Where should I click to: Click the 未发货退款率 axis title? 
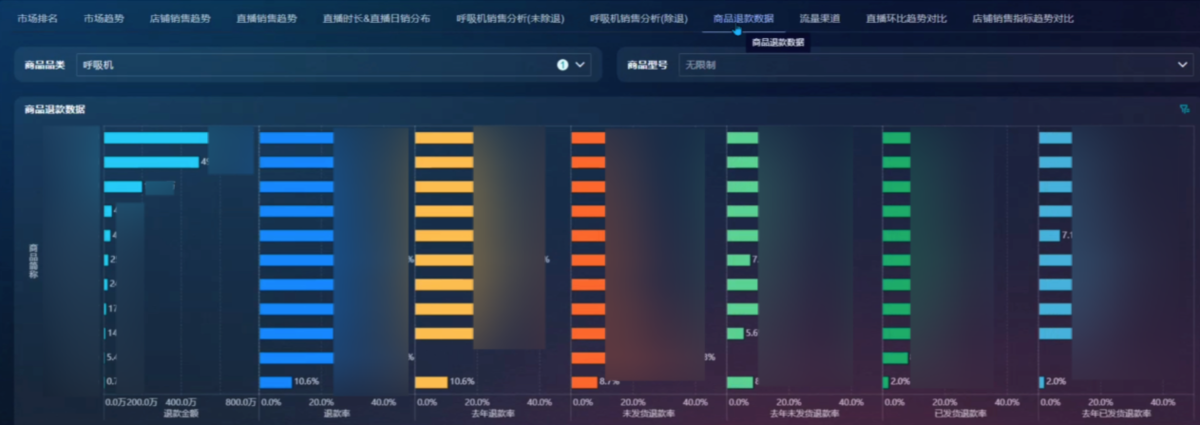click(x=648, y=413)
